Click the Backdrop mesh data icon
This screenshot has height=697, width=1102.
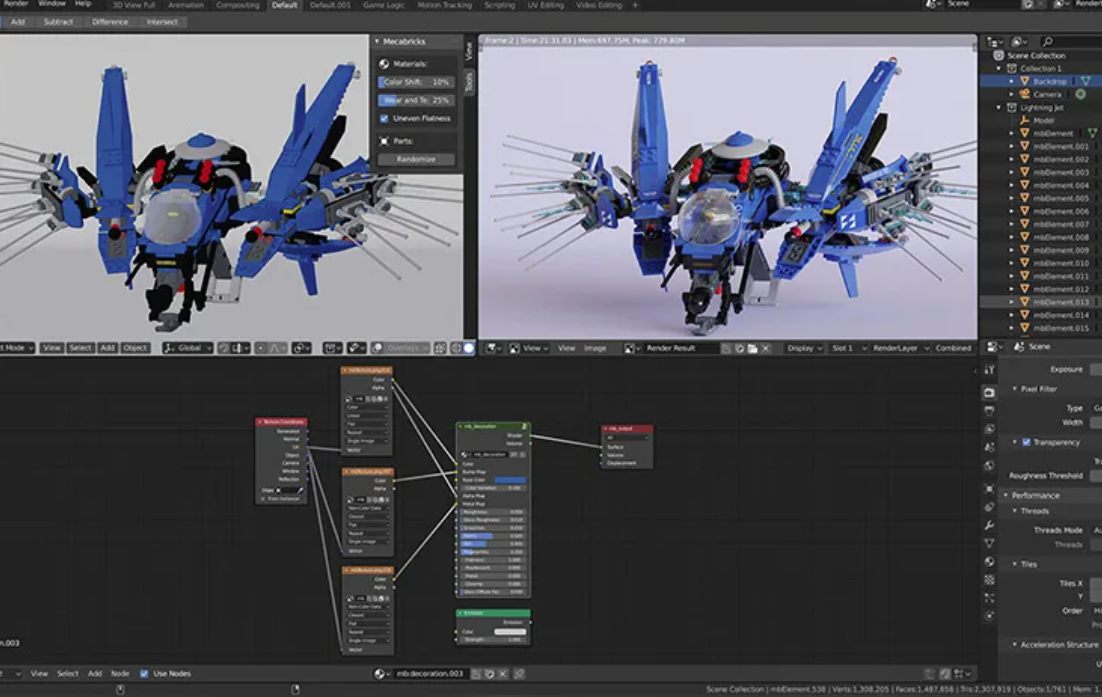point(1086,82)
